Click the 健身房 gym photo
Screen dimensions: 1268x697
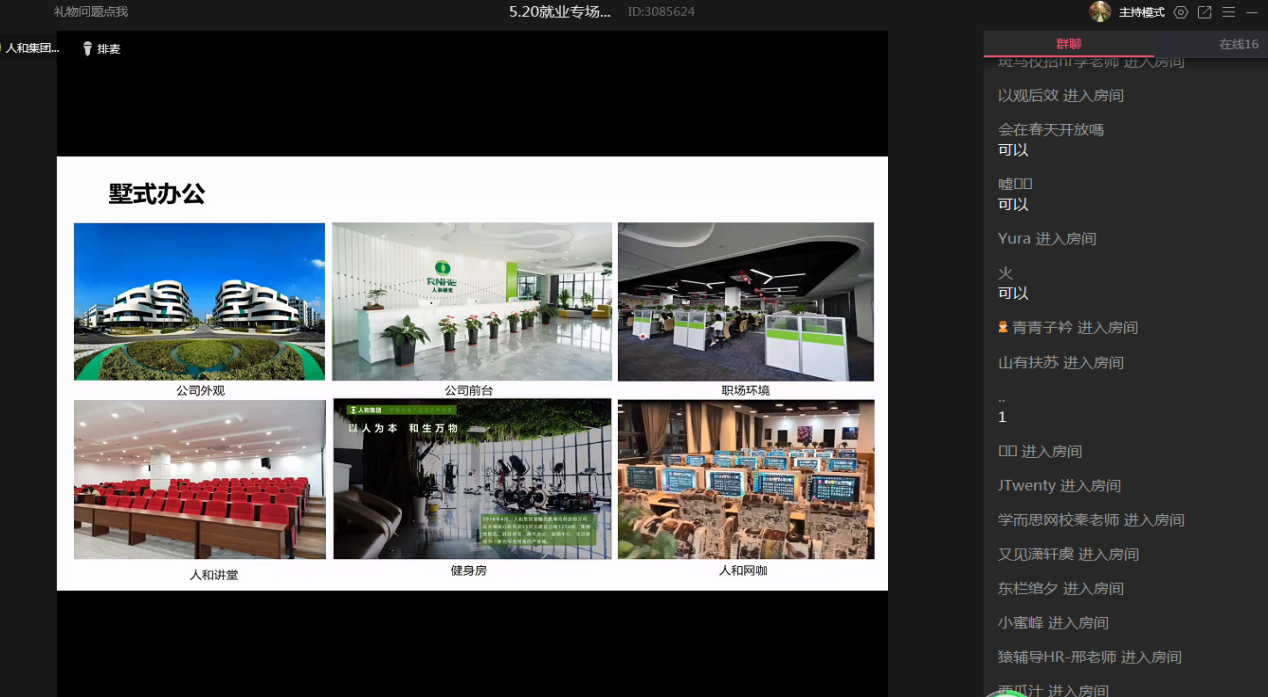point(472,479)
